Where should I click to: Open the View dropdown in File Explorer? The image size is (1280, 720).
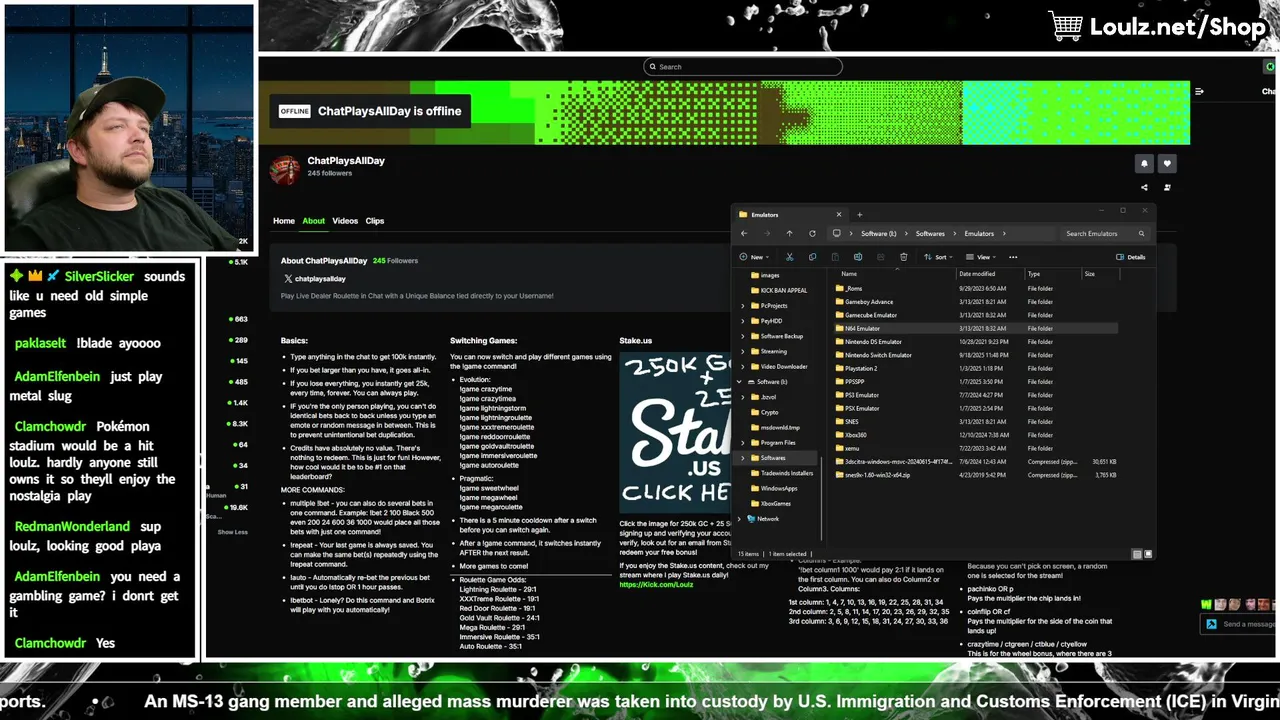pyautogui.click(x=982, y=257)
